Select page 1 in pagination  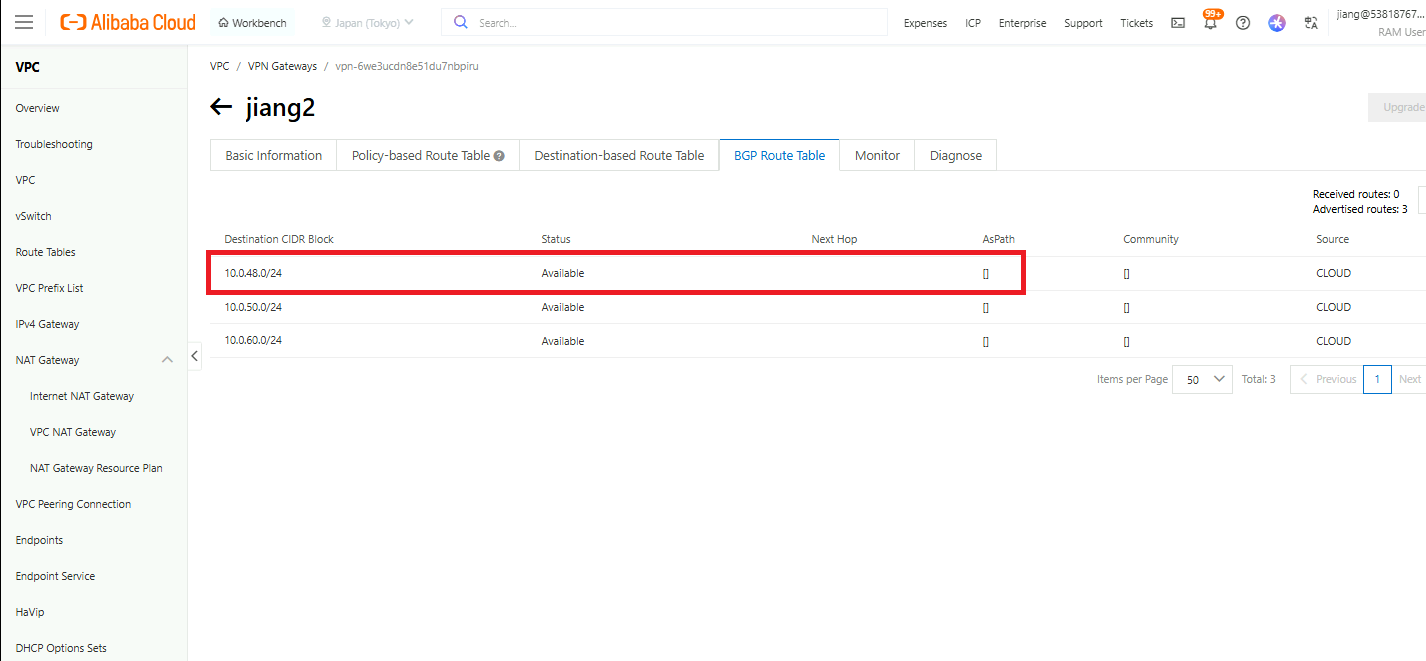coord(1377,379)
